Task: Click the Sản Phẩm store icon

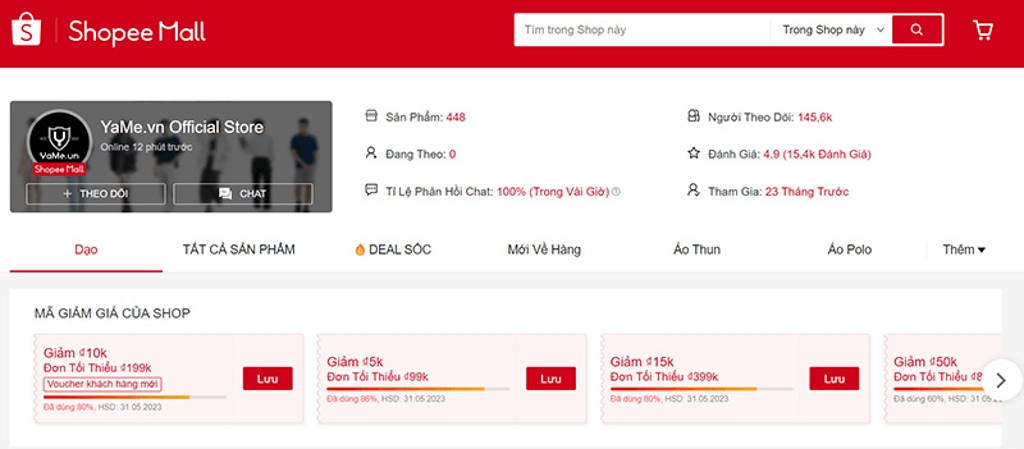Action: coord(371,117)
